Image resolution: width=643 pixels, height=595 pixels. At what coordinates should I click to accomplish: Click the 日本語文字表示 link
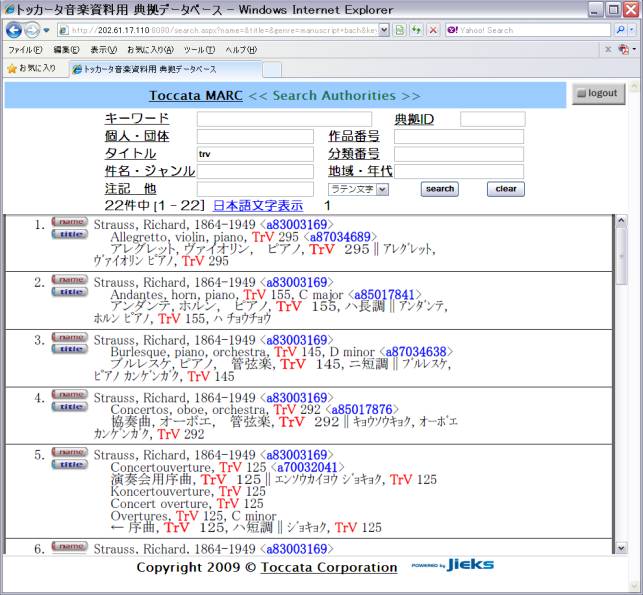pos(258,205)
